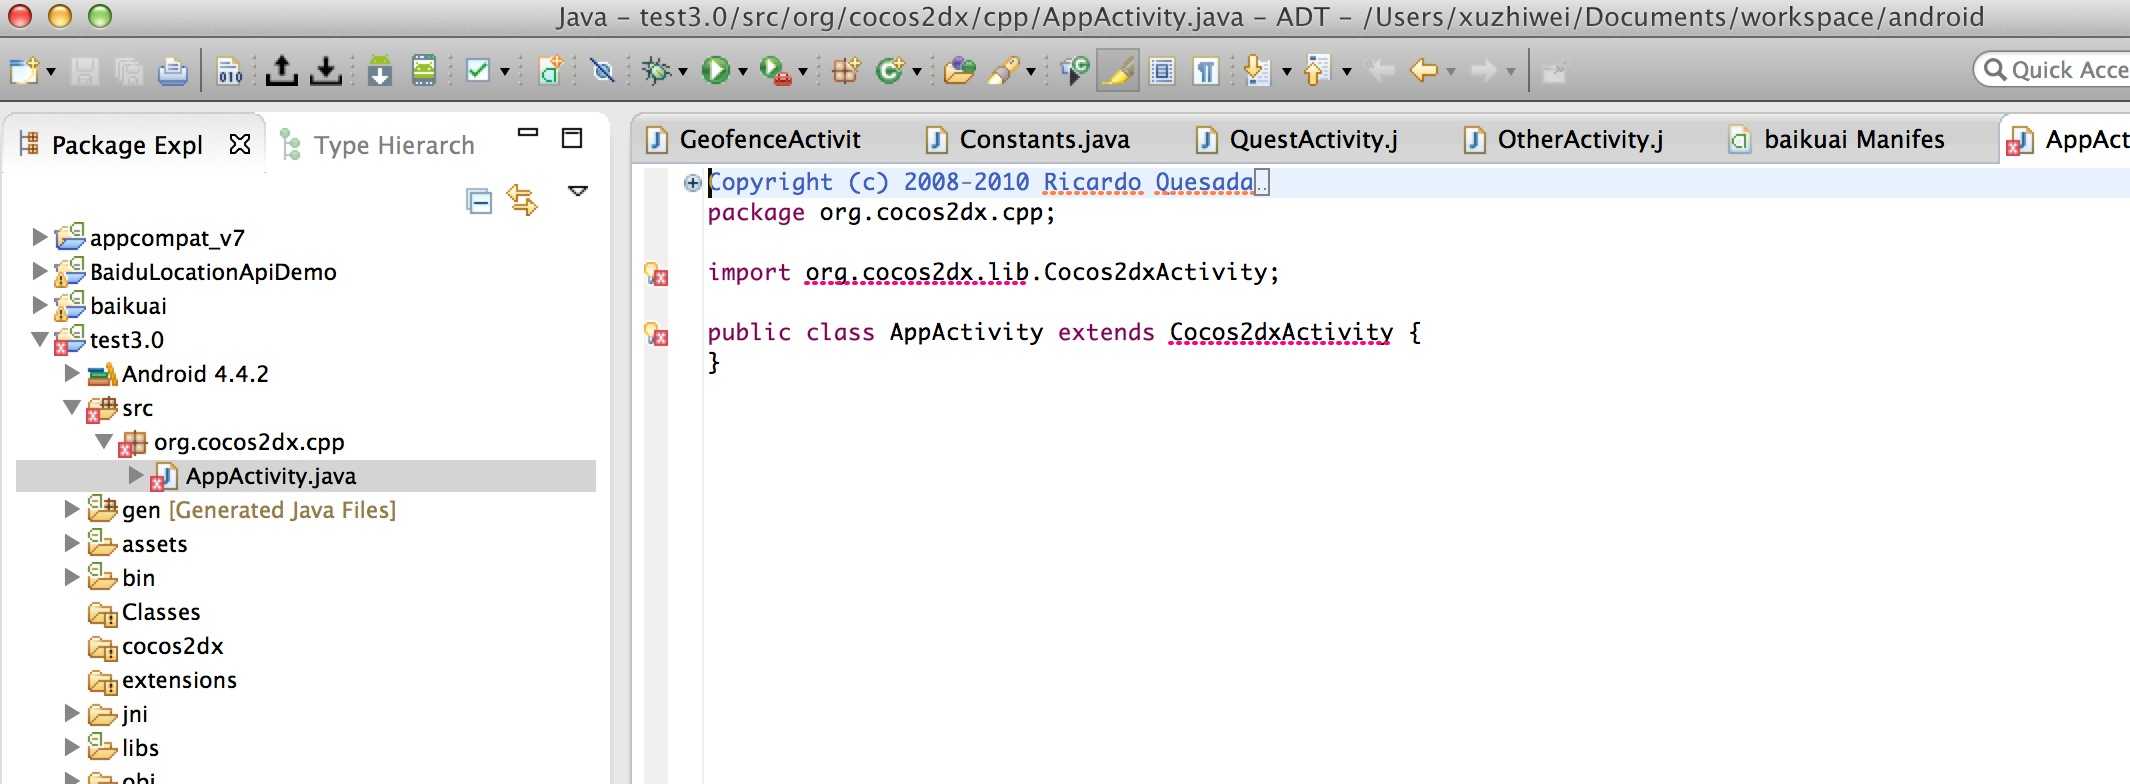
Task: Expand the baikuai project
Action: click(x=39, y=305)
